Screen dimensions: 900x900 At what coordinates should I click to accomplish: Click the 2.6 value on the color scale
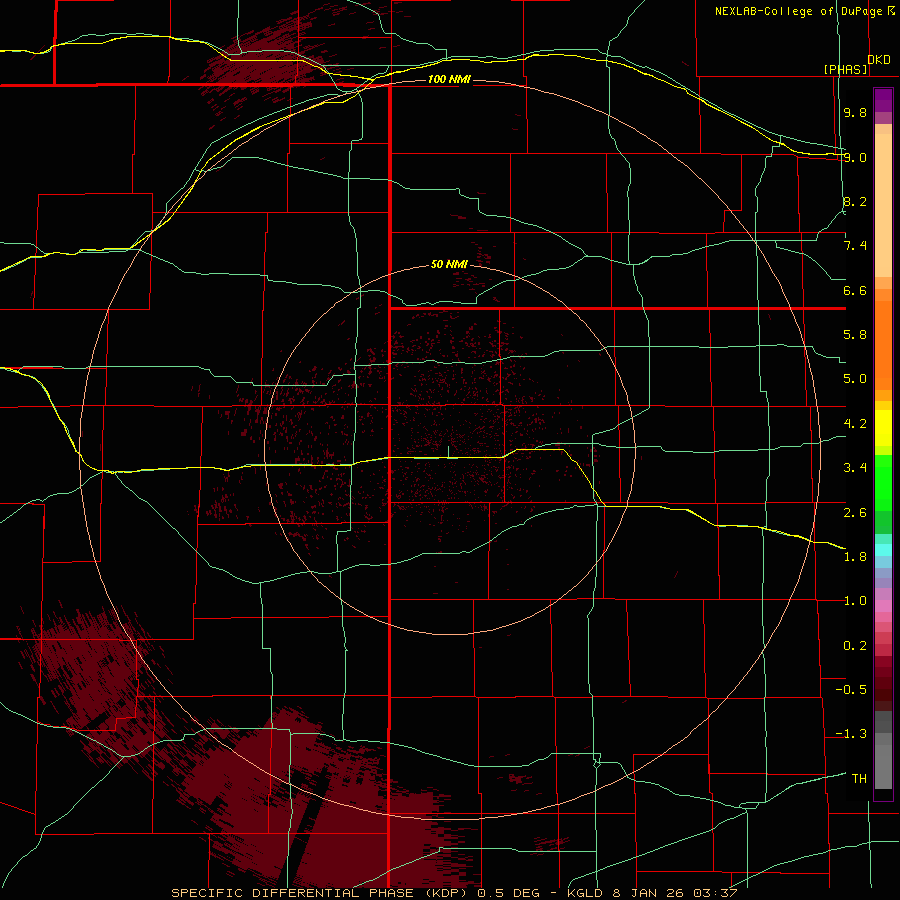855,513
